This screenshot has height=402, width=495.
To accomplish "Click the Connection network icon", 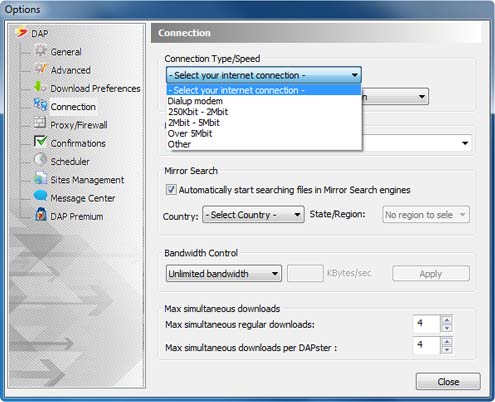I will (40, 105).
